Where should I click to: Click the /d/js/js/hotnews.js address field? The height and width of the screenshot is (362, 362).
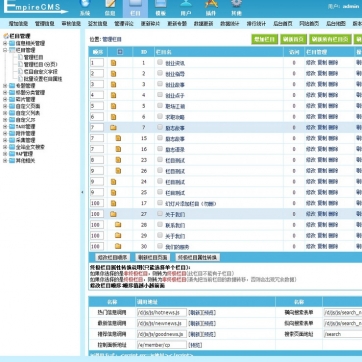(162, 313)
